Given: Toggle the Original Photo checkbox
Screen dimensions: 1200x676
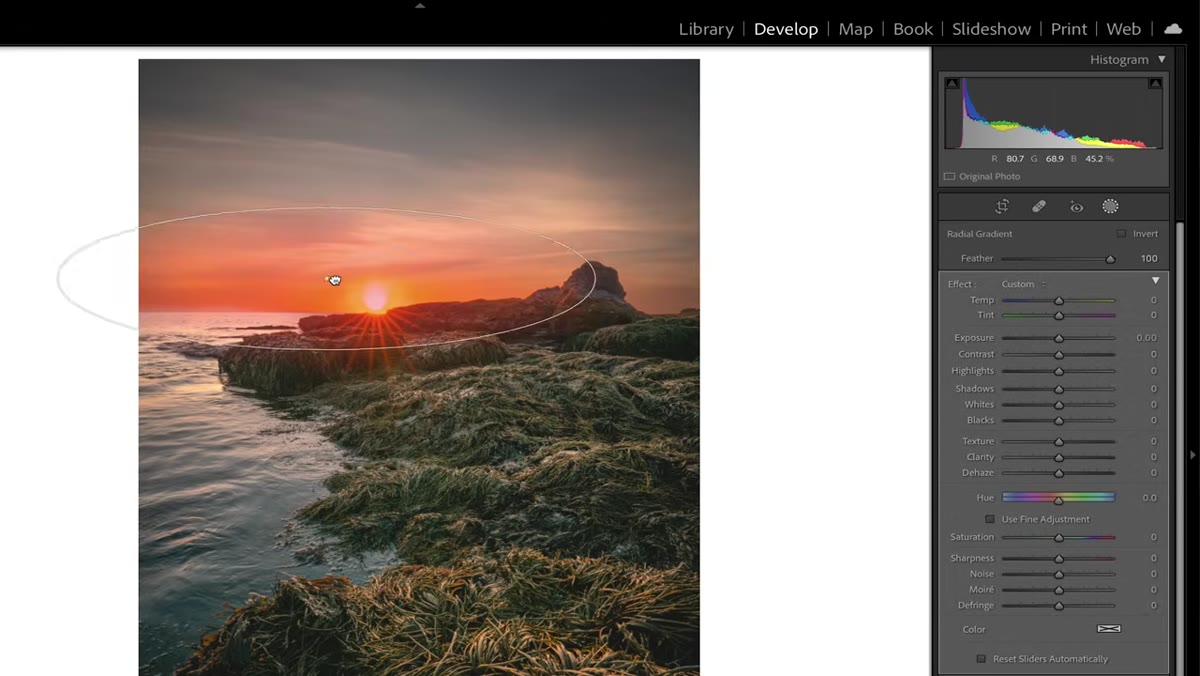Looking at the screenshot, I should 950,177.
